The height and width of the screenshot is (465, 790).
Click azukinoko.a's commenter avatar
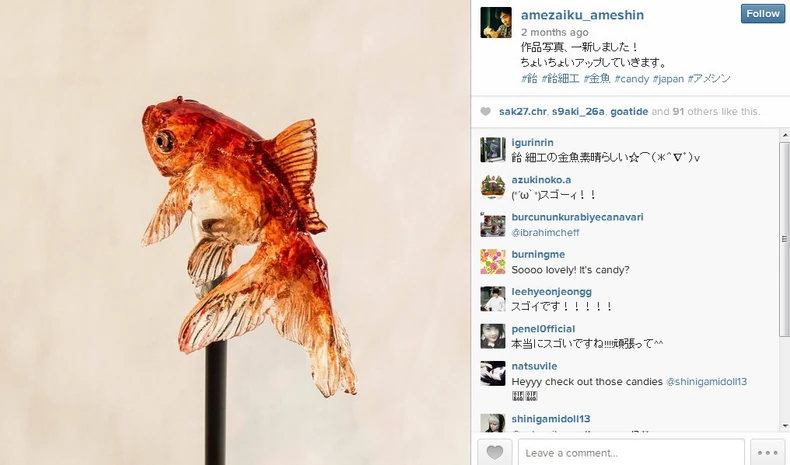pos(493,187)
